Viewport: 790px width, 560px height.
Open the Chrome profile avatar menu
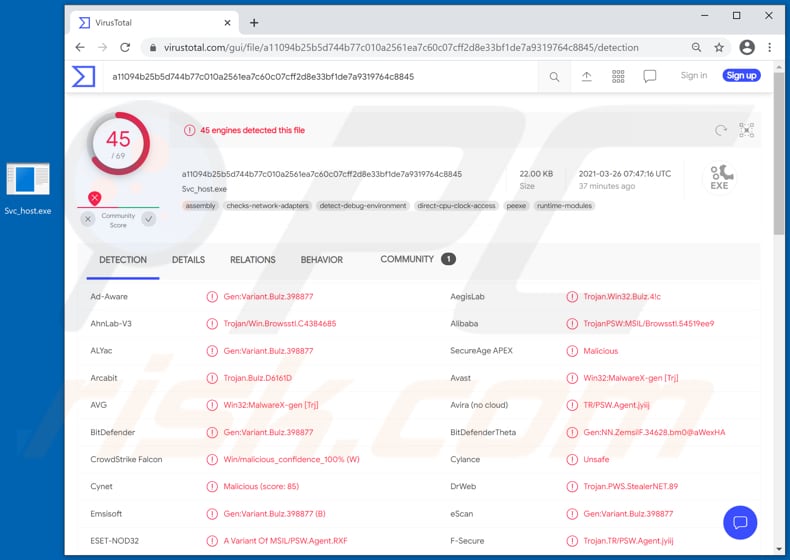[746, 47]
